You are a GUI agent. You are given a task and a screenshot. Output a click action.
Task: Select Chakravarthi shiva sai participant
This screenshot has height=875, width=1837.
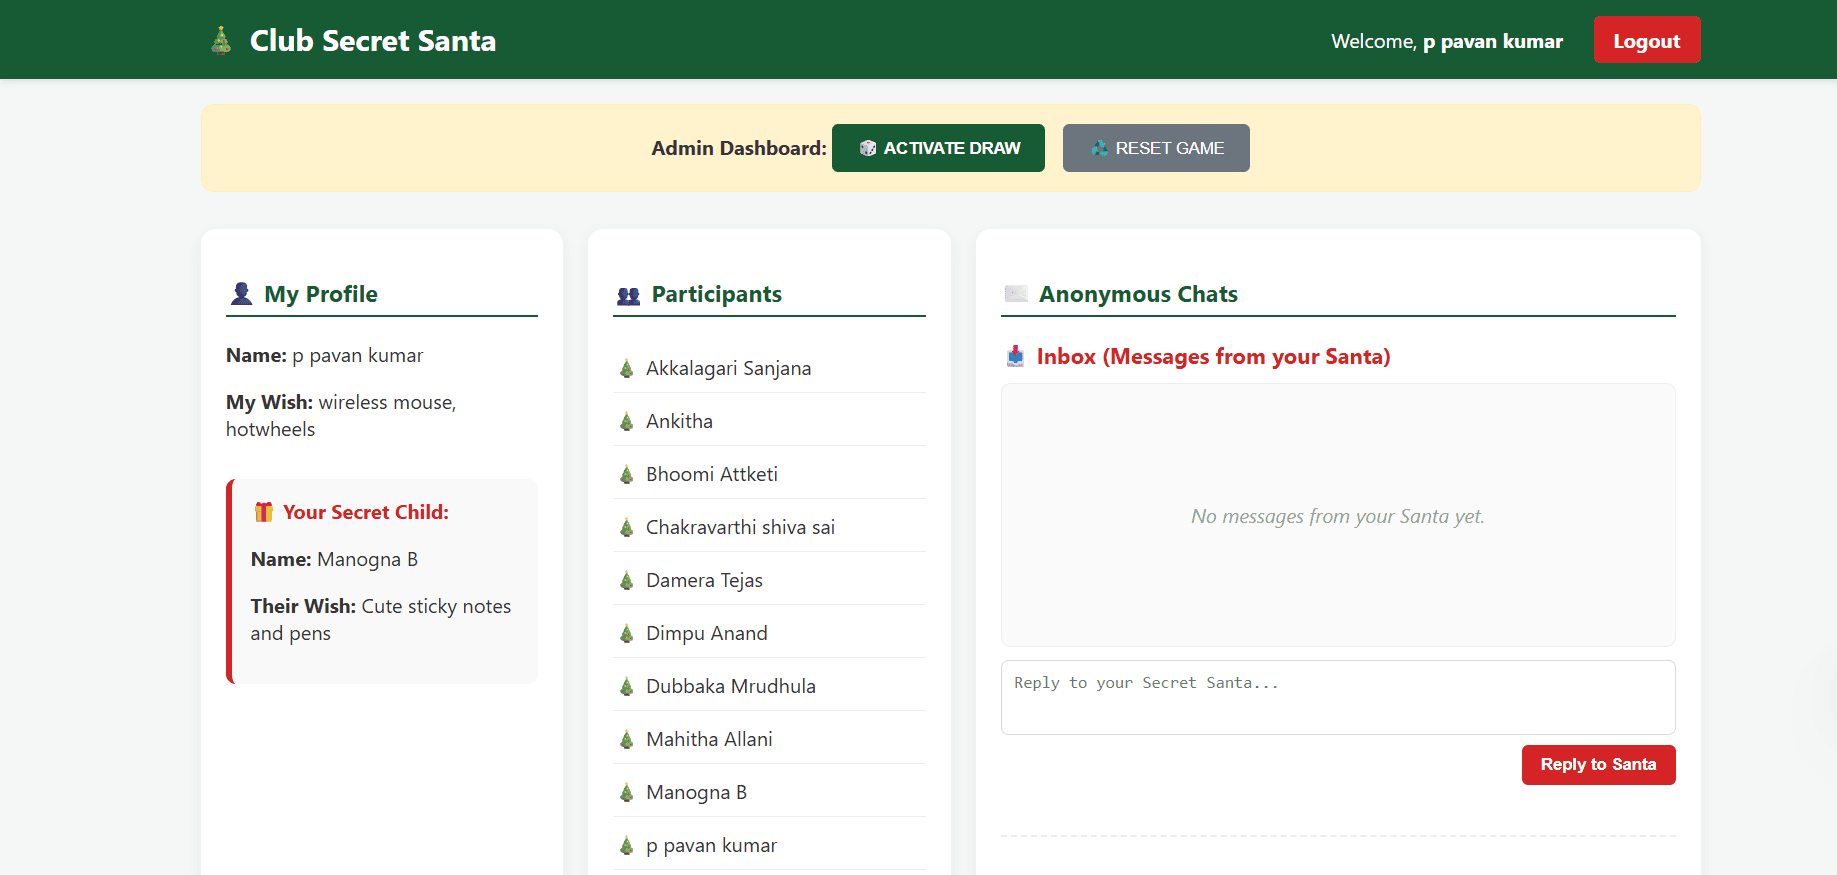[x=740, y=528]
